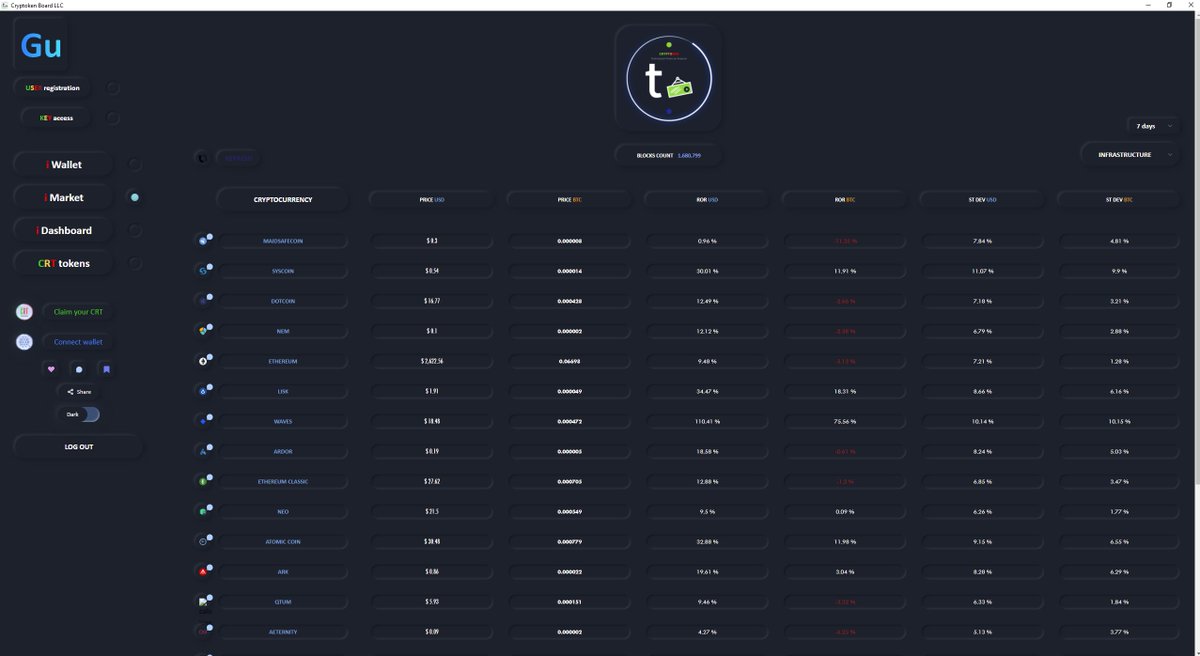Image resolution: width=1200 pixels, height=656 pixels.
Task: Click the NEO coin icon
Action: click(204, 511)
